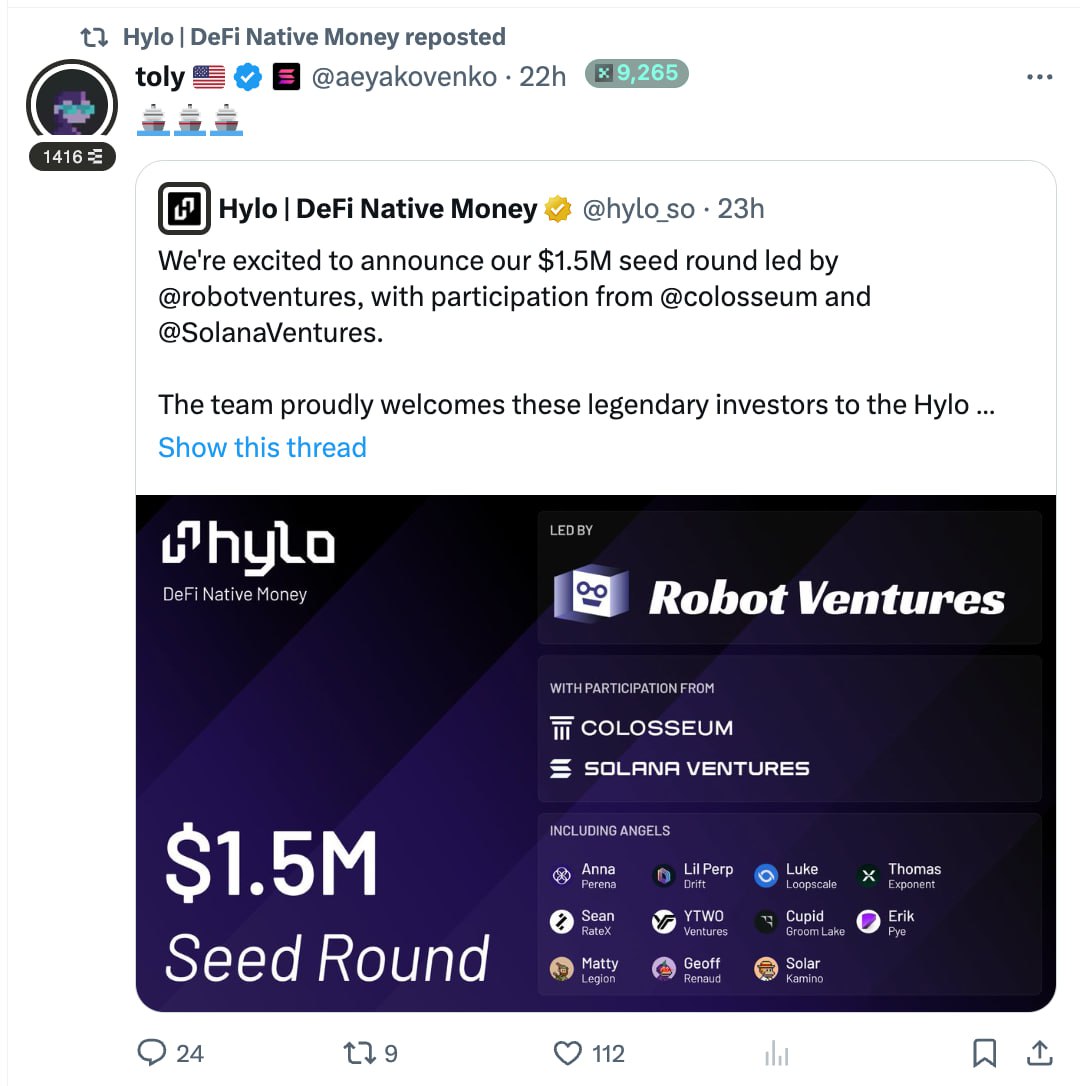Click the green 9,265 score badge
The image size is (1080, 1086).
click(637, 73)
